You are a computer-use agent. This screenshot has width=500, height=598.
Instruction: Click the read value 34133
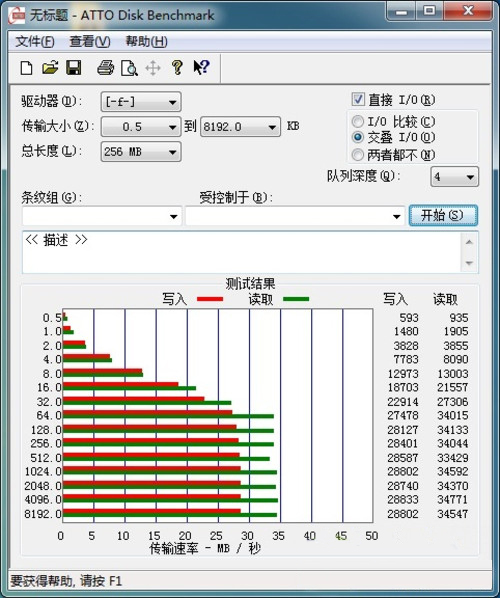pos(452,430)
